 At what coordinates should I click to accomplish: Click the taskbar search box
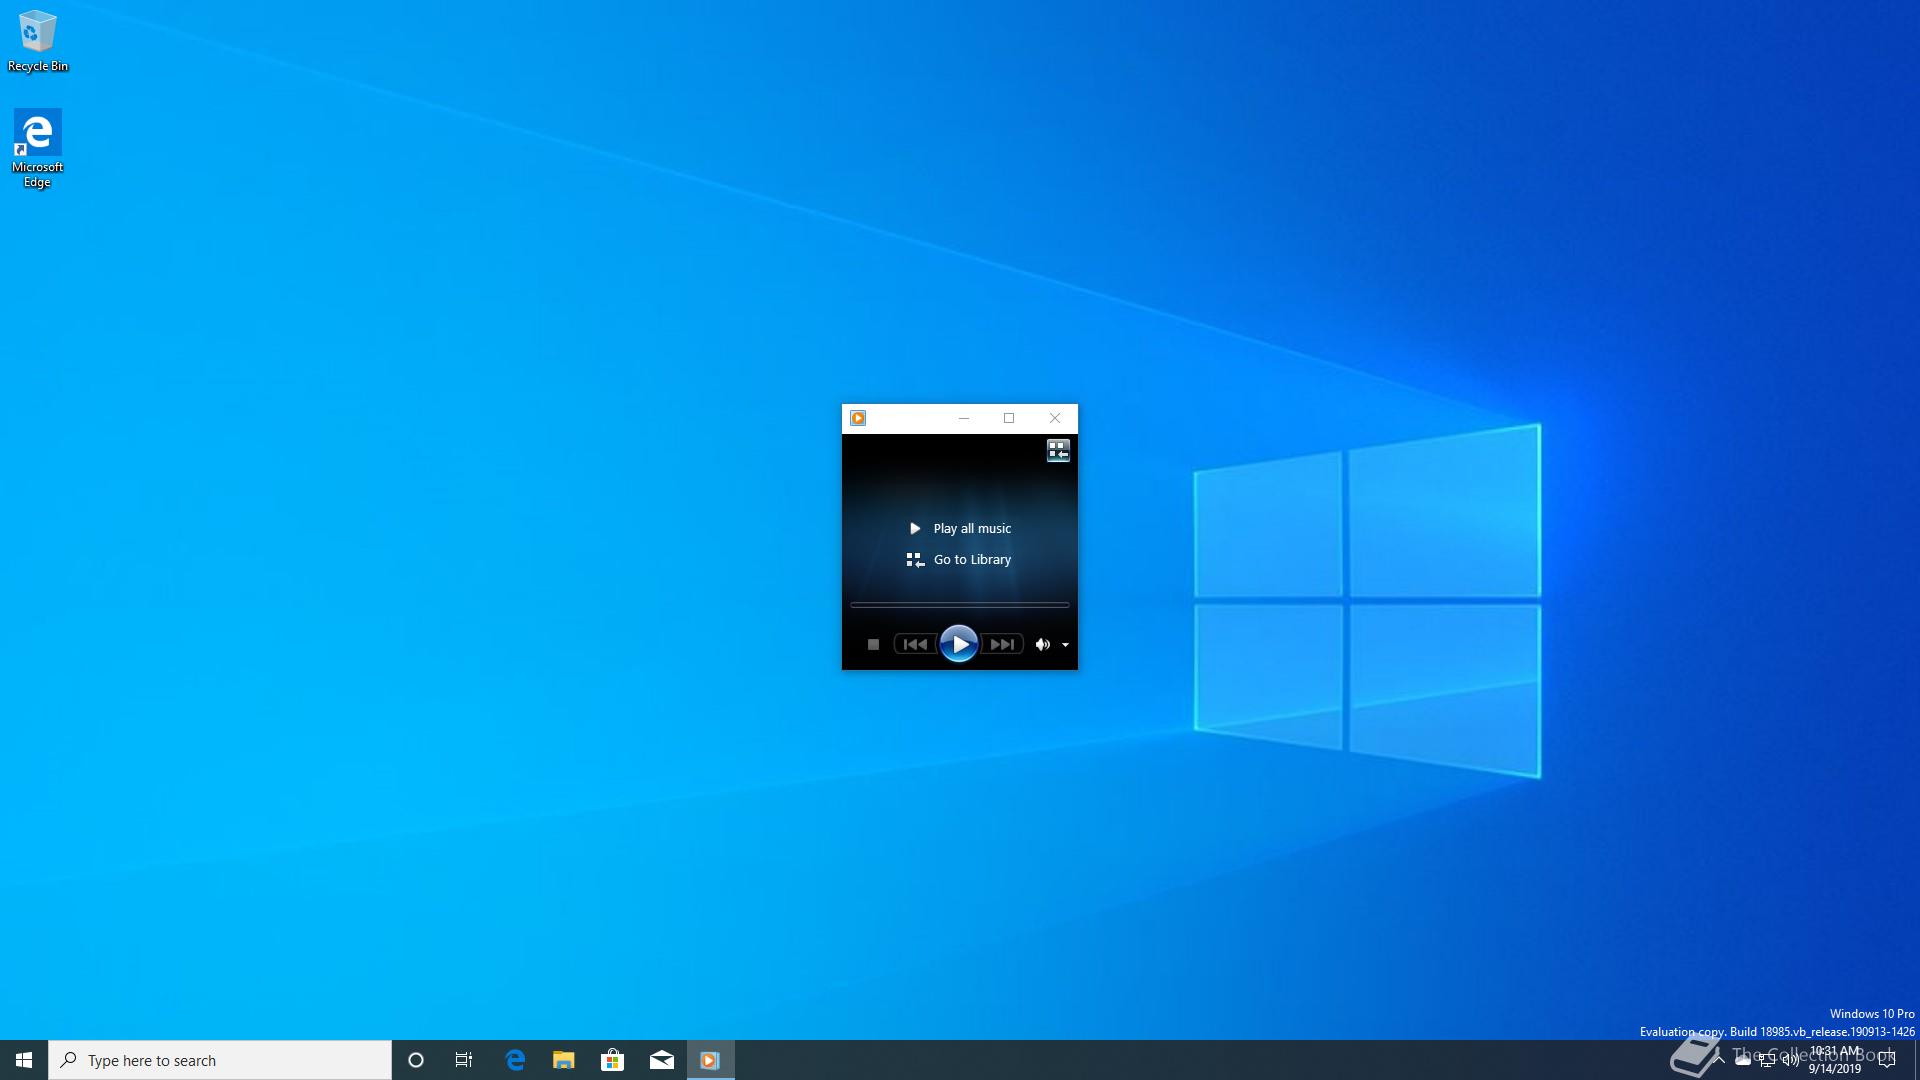[220, 1060]
